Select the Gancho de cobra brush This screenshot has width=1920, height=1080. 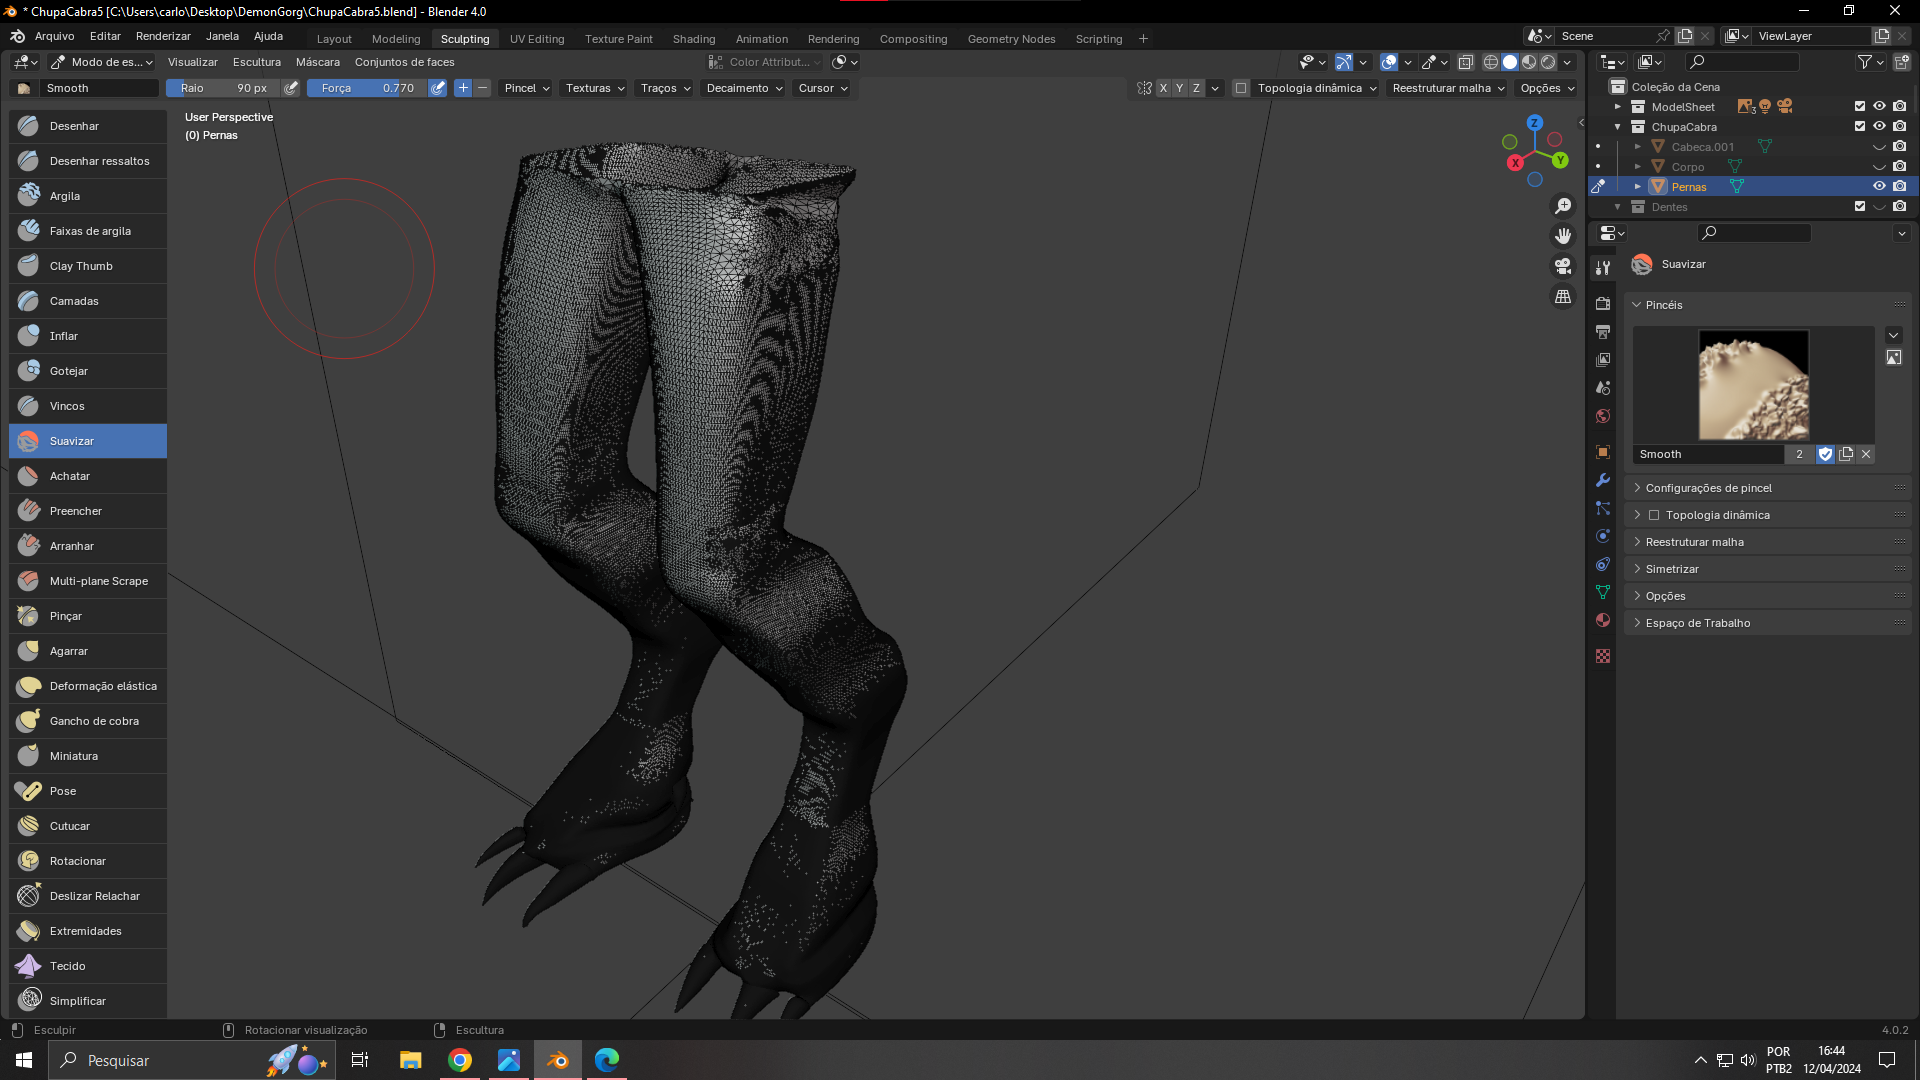tap(94, 721)
